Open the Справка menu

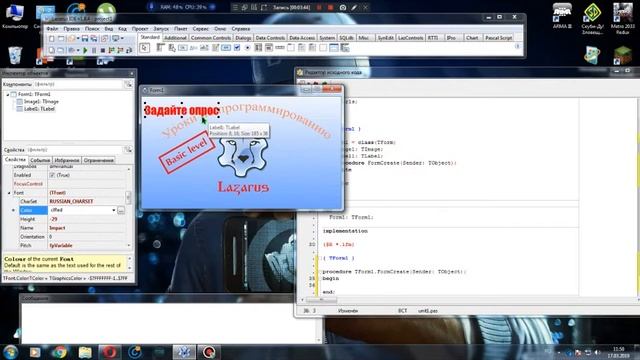tap(241, 29)
